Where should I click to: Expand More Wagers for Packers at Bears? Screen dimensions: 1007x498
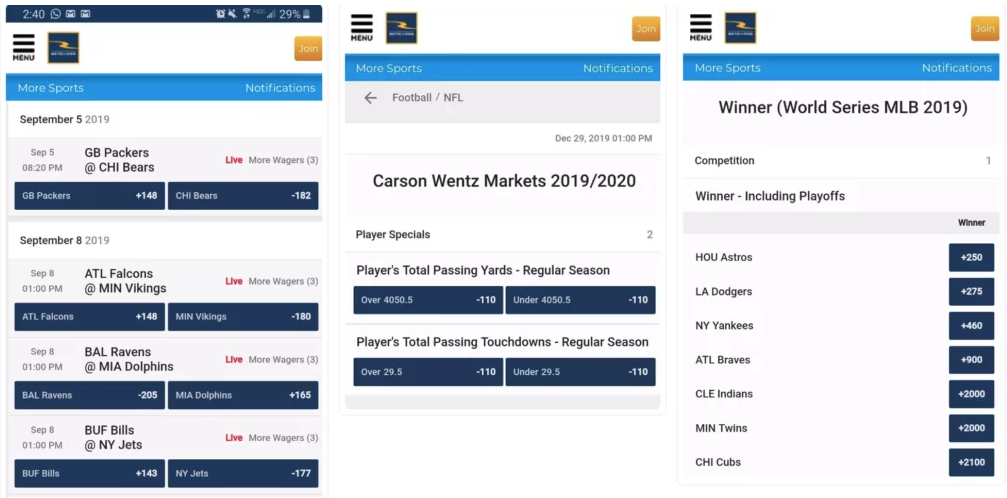coord(283,160)
